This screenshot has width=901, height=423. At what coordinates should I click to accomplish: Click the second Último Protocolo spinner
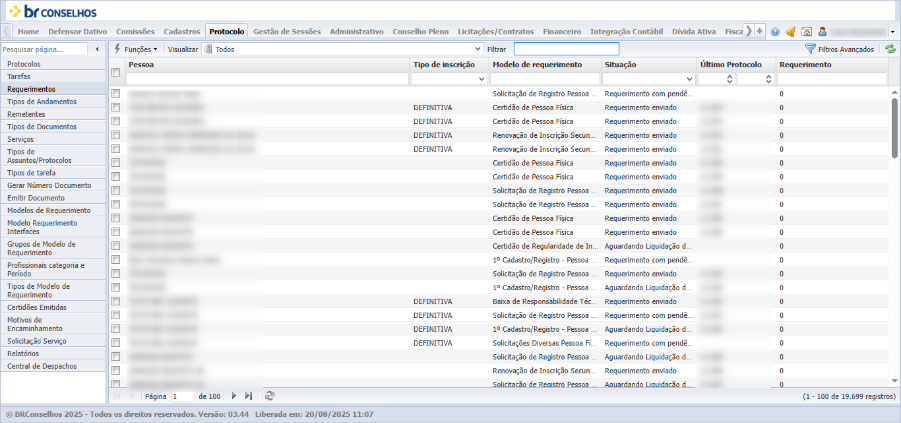769,79
